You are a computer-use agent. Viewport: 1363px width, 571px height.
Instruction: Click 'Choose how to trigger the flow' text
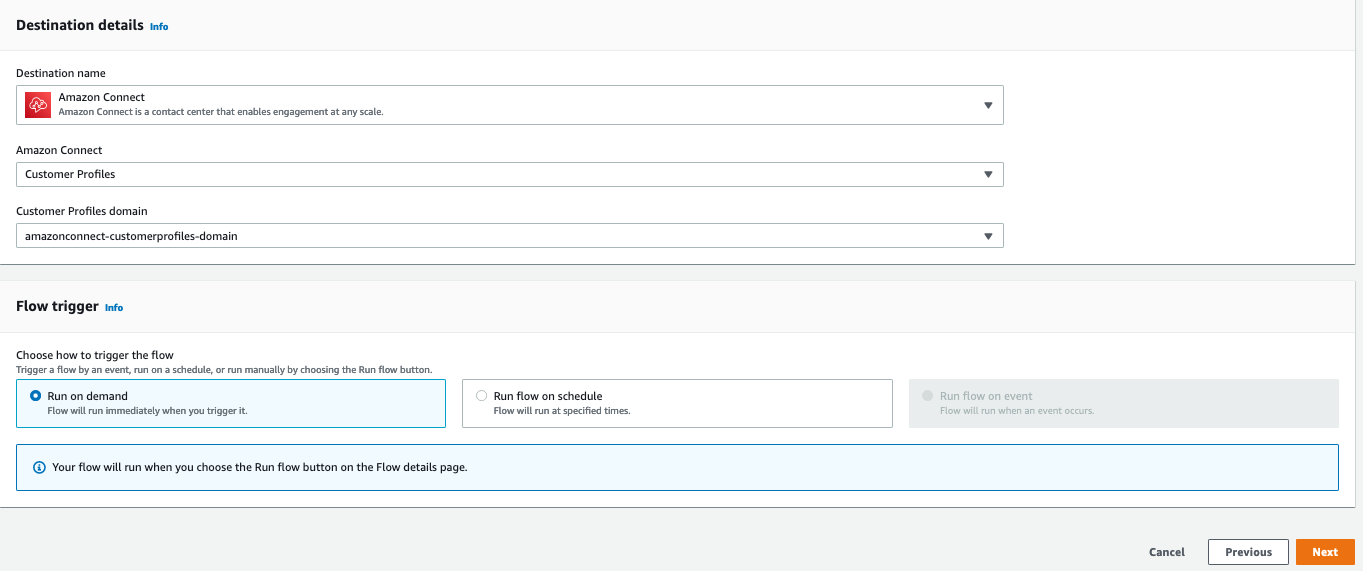(95, 355)
